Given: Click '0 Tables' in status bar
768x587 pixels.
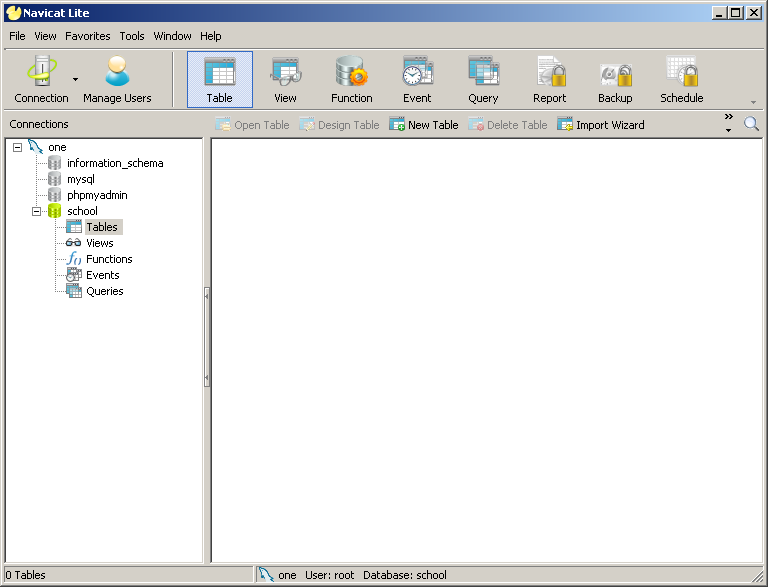Looking at the screenshot, I should pos(25,575).
